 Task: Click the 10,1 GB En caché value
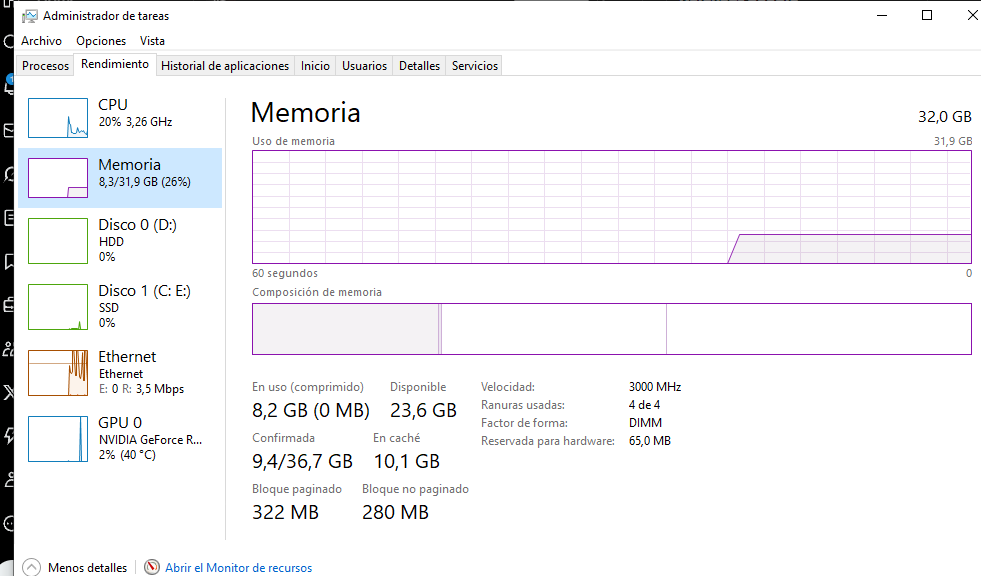click(x=407, y=462)
